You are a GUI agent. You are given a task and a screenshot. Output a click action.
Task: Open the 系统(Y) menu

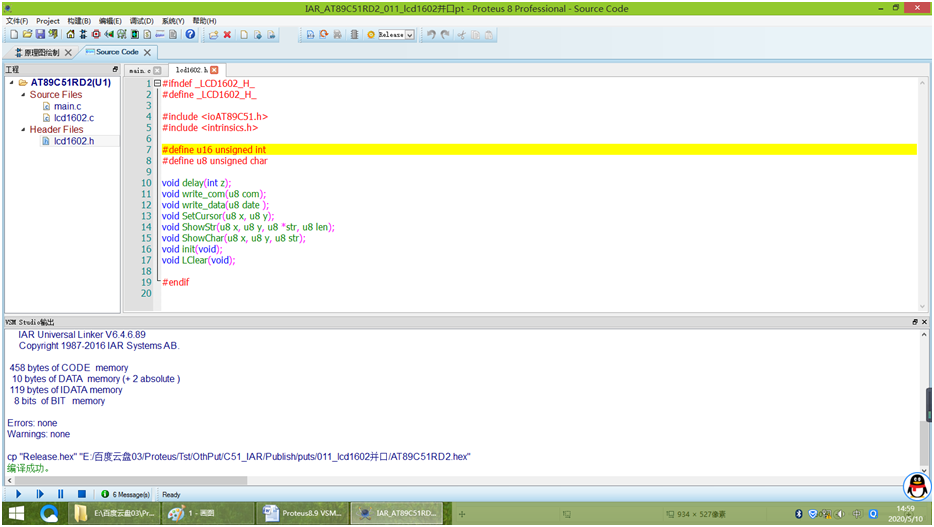pos(173,21)
